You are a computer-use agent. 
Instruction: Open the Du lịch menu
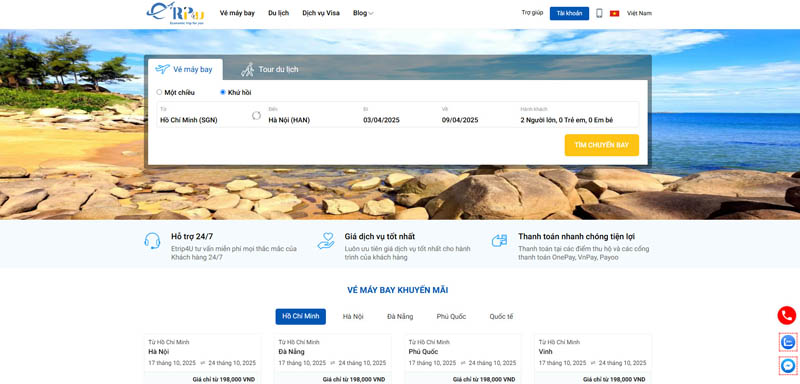click(x=279, y=13)
